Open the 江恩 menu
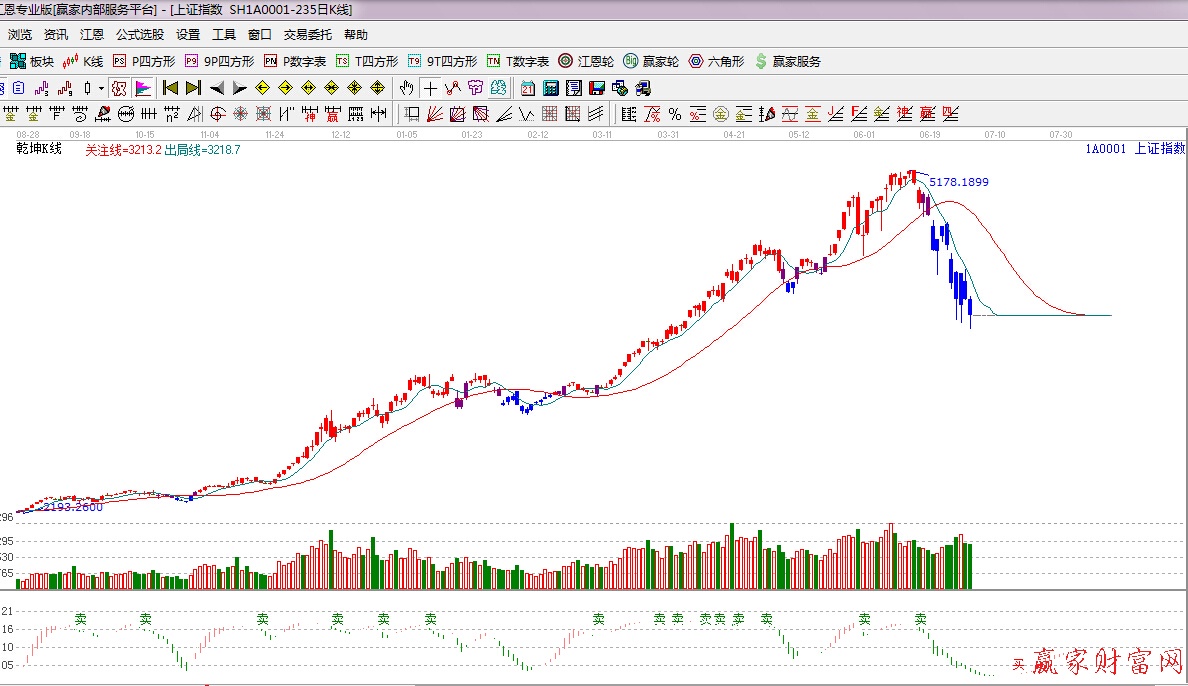 [x=92, y=35]
